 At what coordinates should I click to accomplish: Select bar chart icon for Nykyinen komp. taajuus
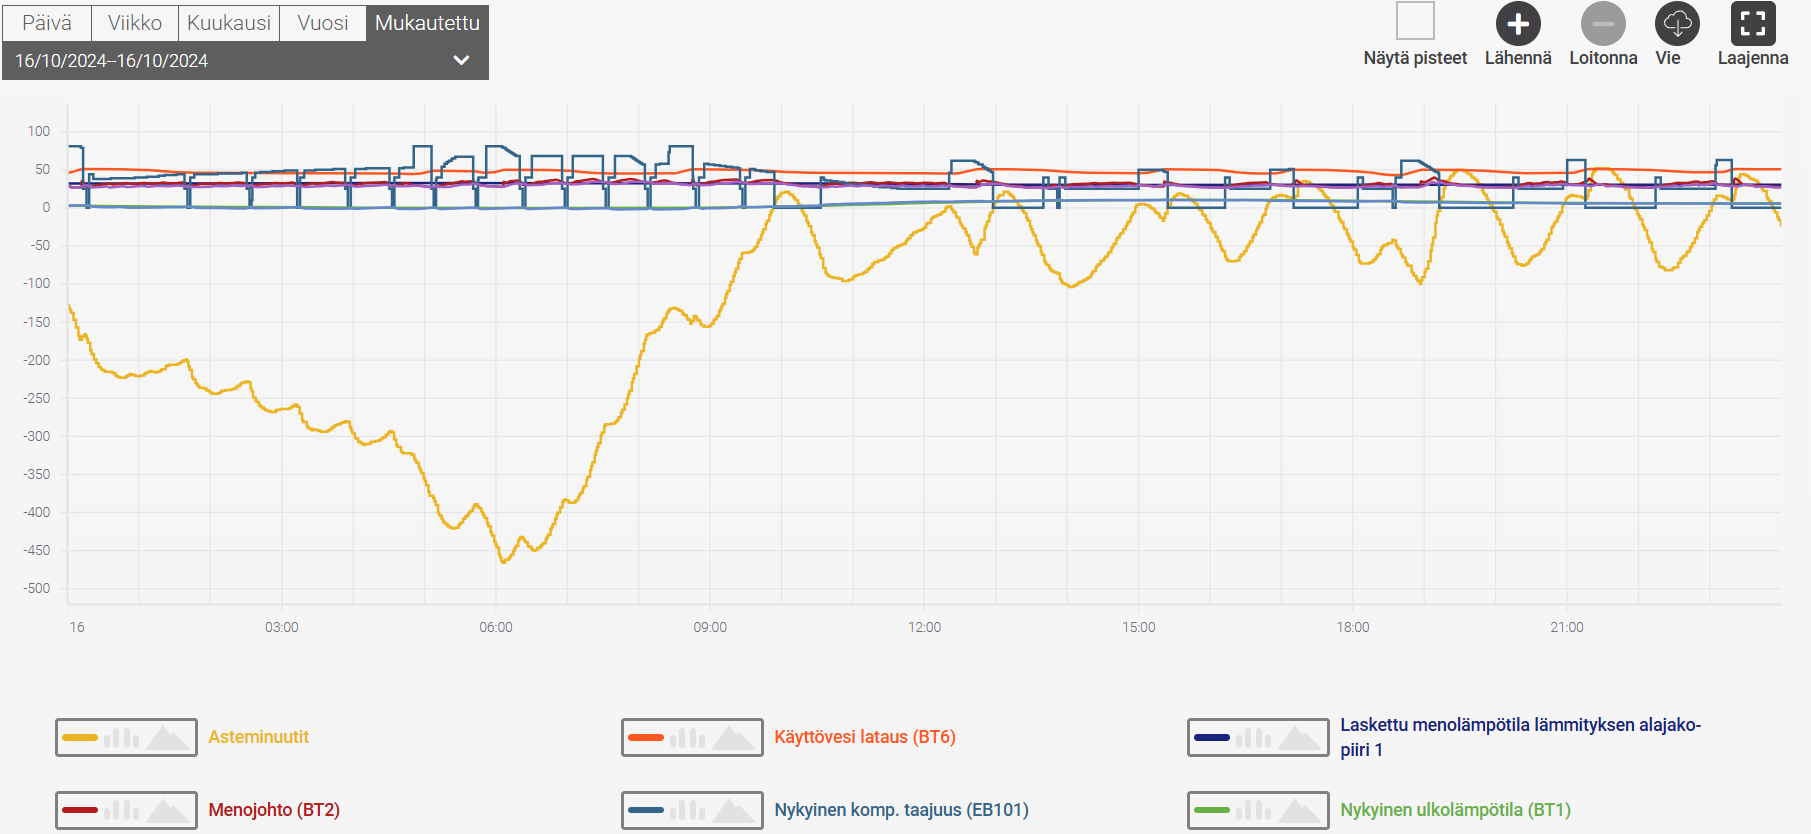click(688, 810)
